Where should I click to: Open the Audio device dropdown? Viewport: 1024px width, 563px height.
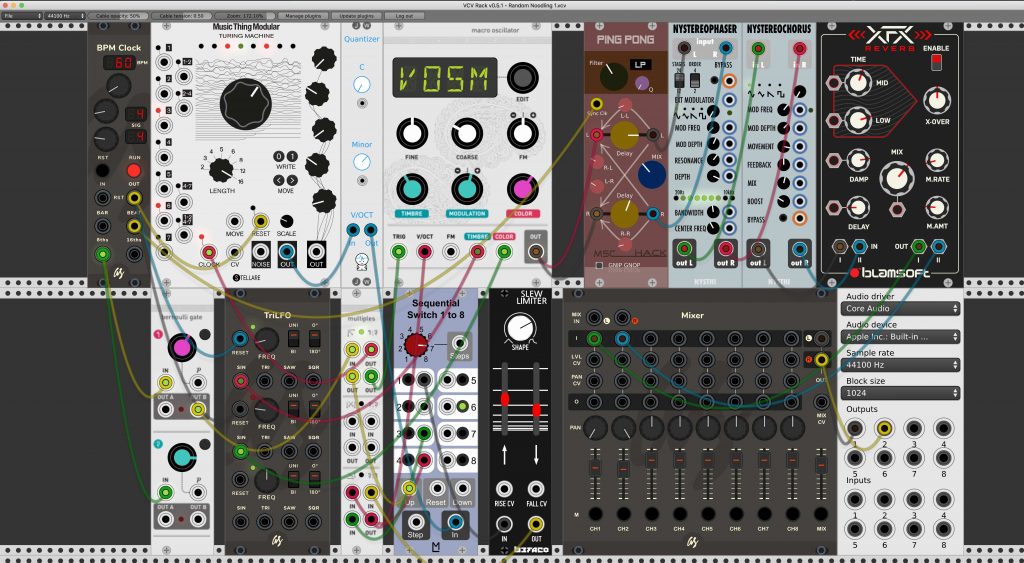tap(901, 336)
